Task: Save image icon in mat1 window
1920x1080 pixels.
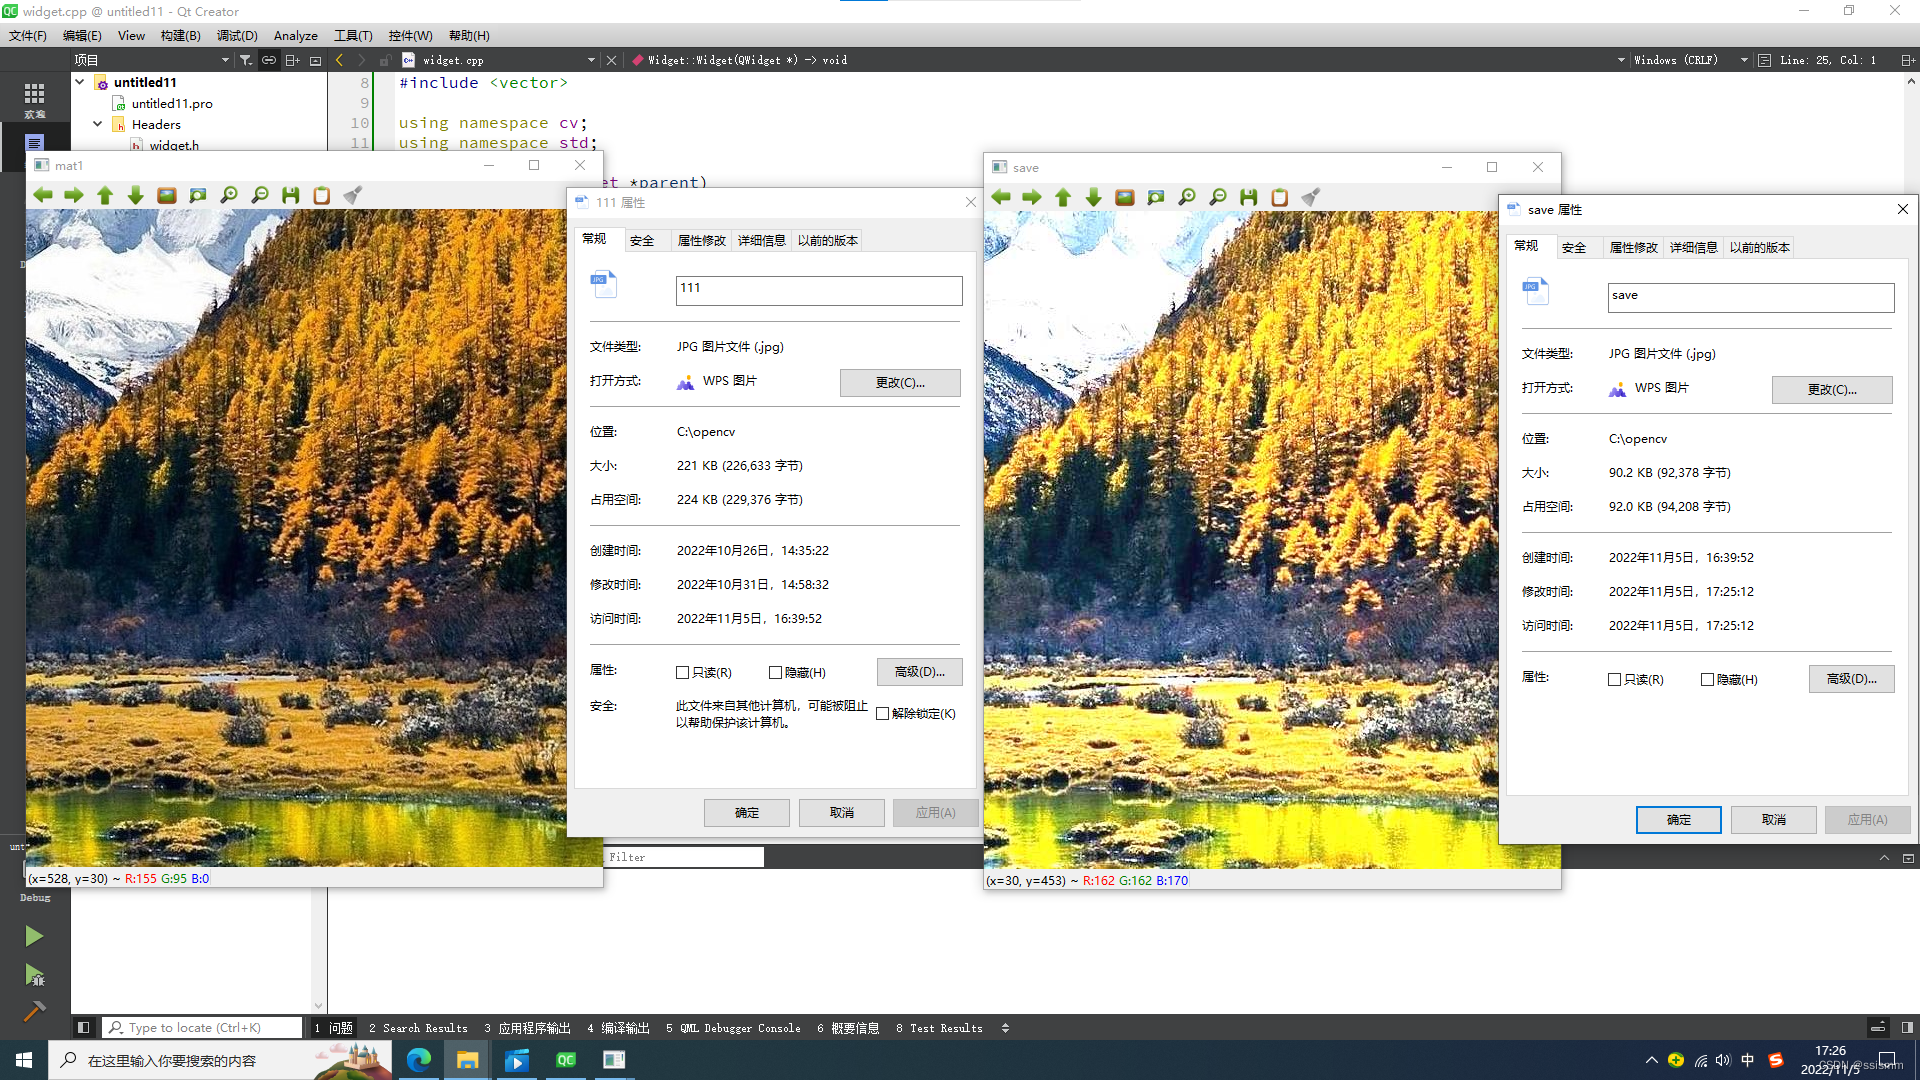Action: 291,195
